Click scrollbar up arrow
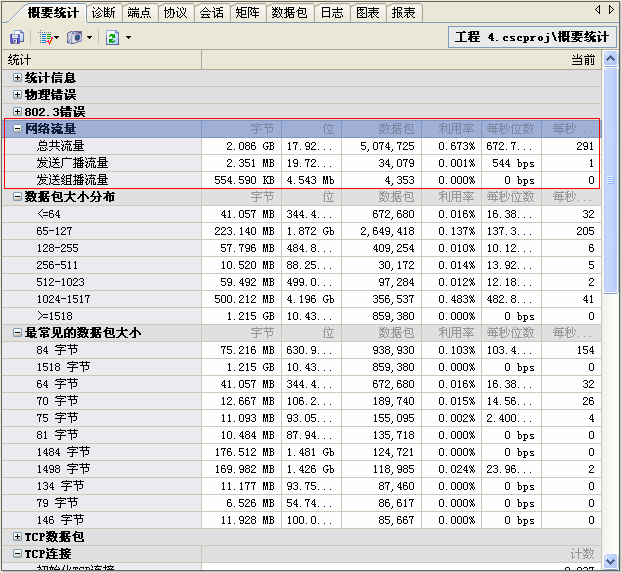Screen dimensions: 622x573 610,60
